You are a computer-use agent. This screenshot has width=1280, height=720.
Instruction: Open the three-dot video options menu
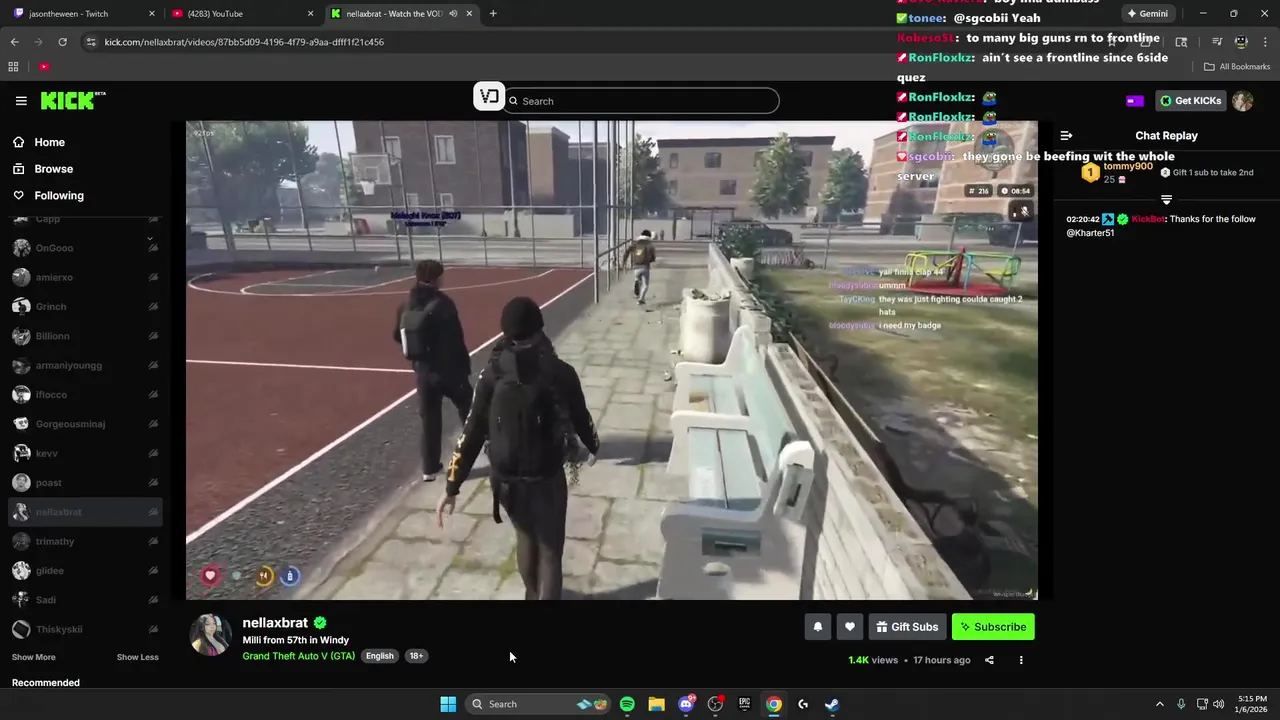click(x=1021, y=660)
